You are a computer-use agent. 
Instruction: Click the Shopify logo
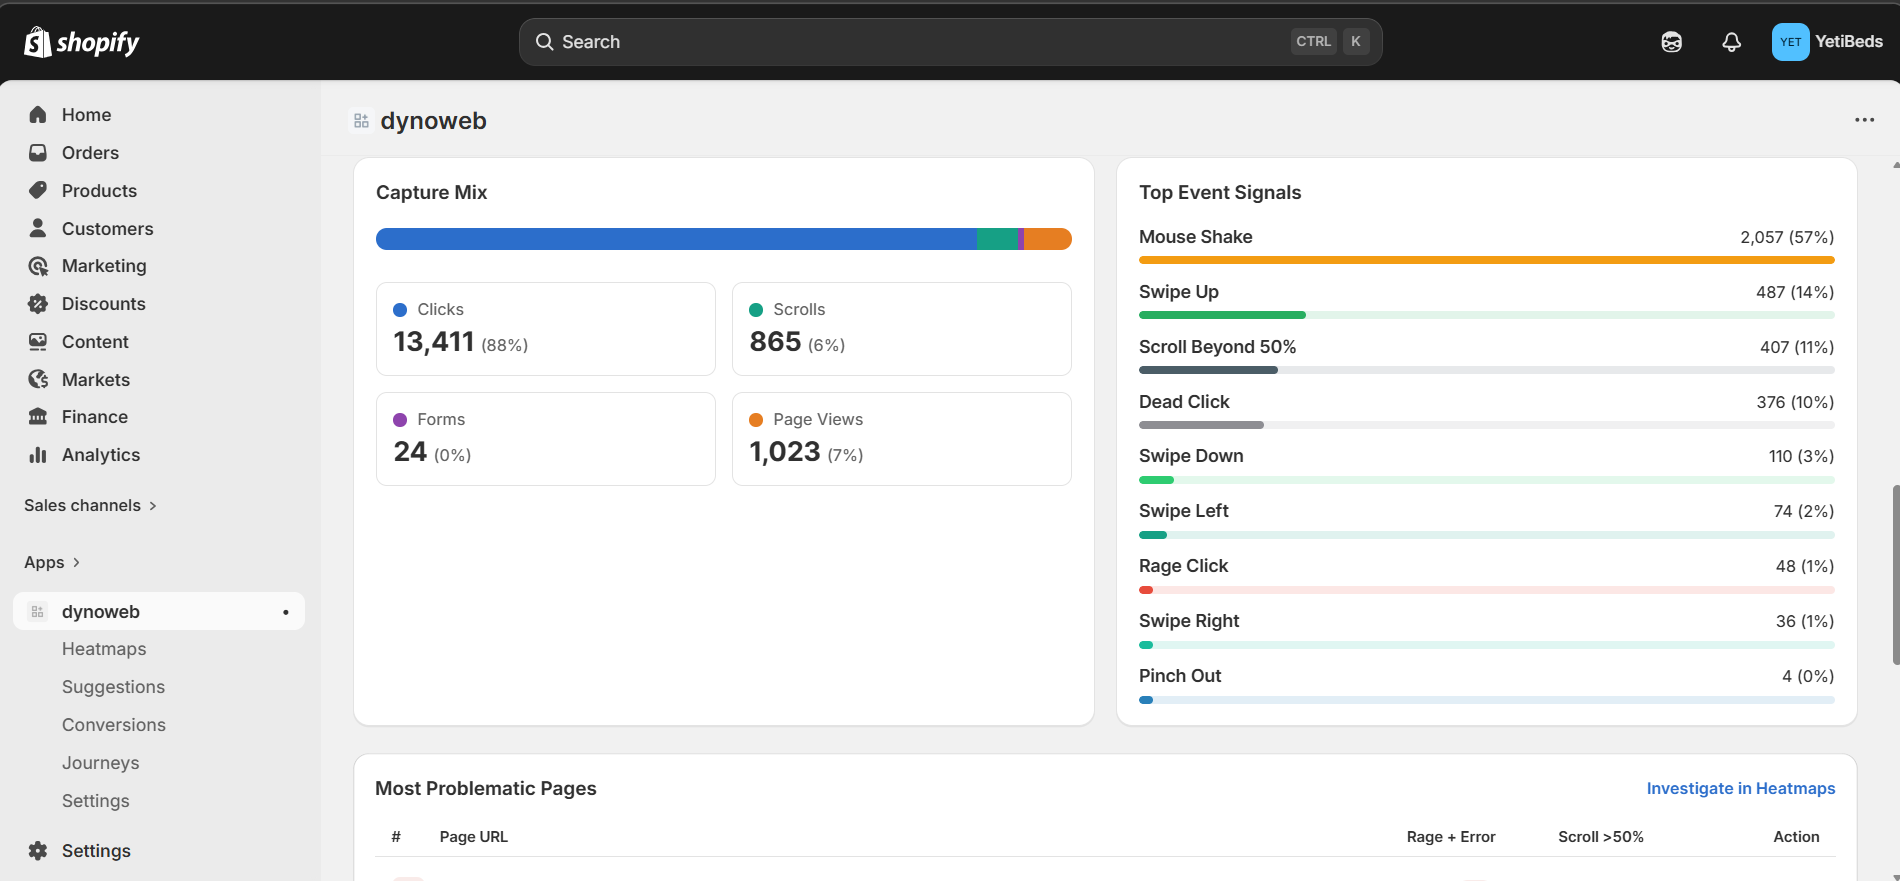click(81, 42)
